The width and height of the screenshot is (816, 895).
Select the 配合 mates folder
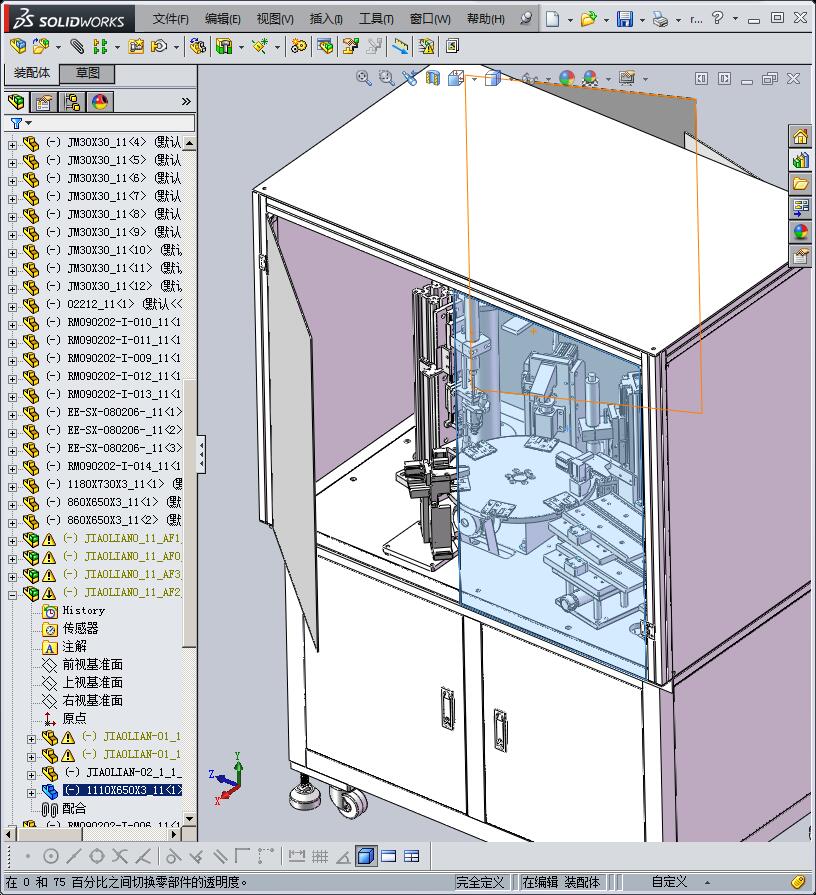74,808
